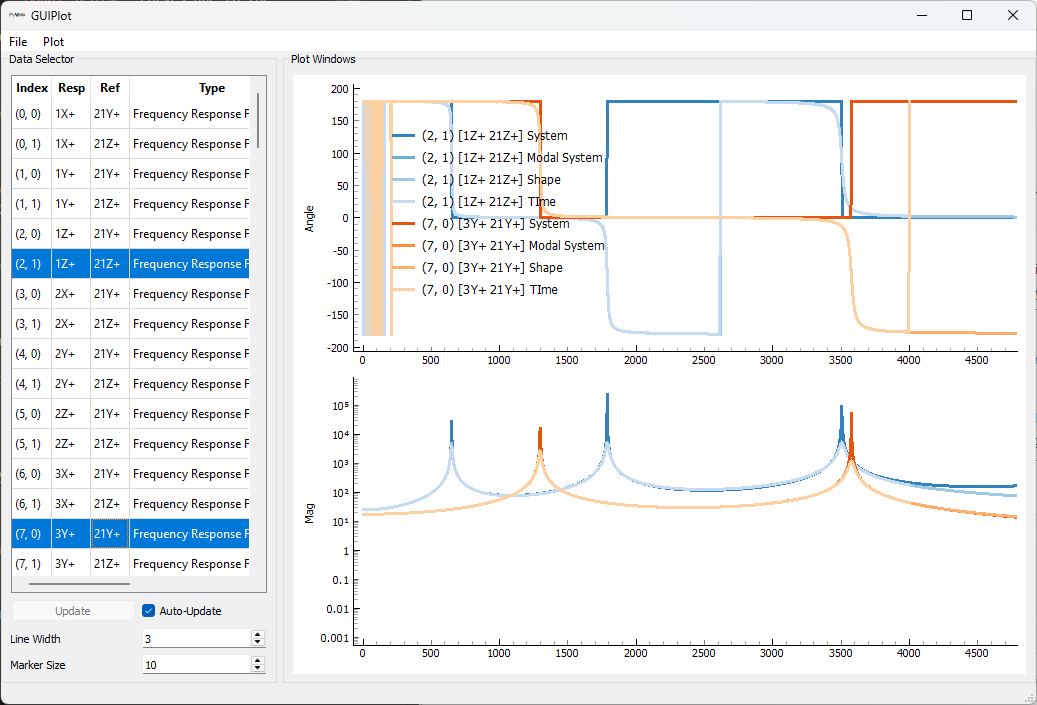1037x705 pixels.
Task: Decrease Marker Size using the down stepper arrow
Action: [258, 668]
